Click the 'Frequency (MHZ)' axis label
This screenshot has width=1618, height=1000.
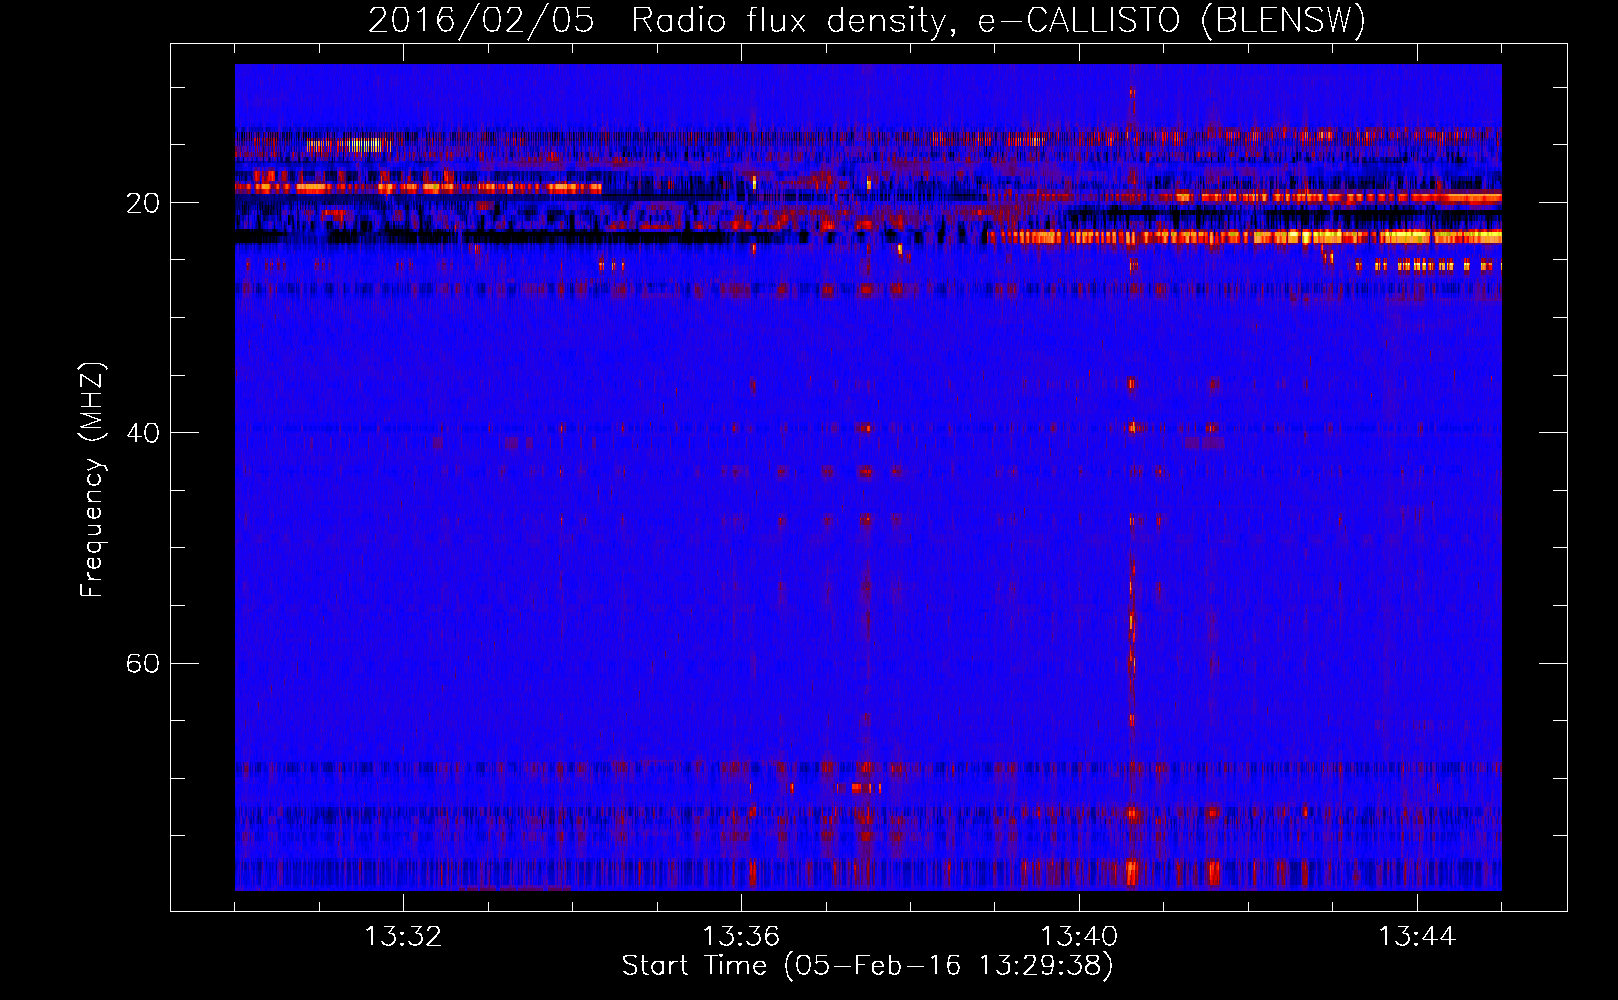(x=92, y=480)
